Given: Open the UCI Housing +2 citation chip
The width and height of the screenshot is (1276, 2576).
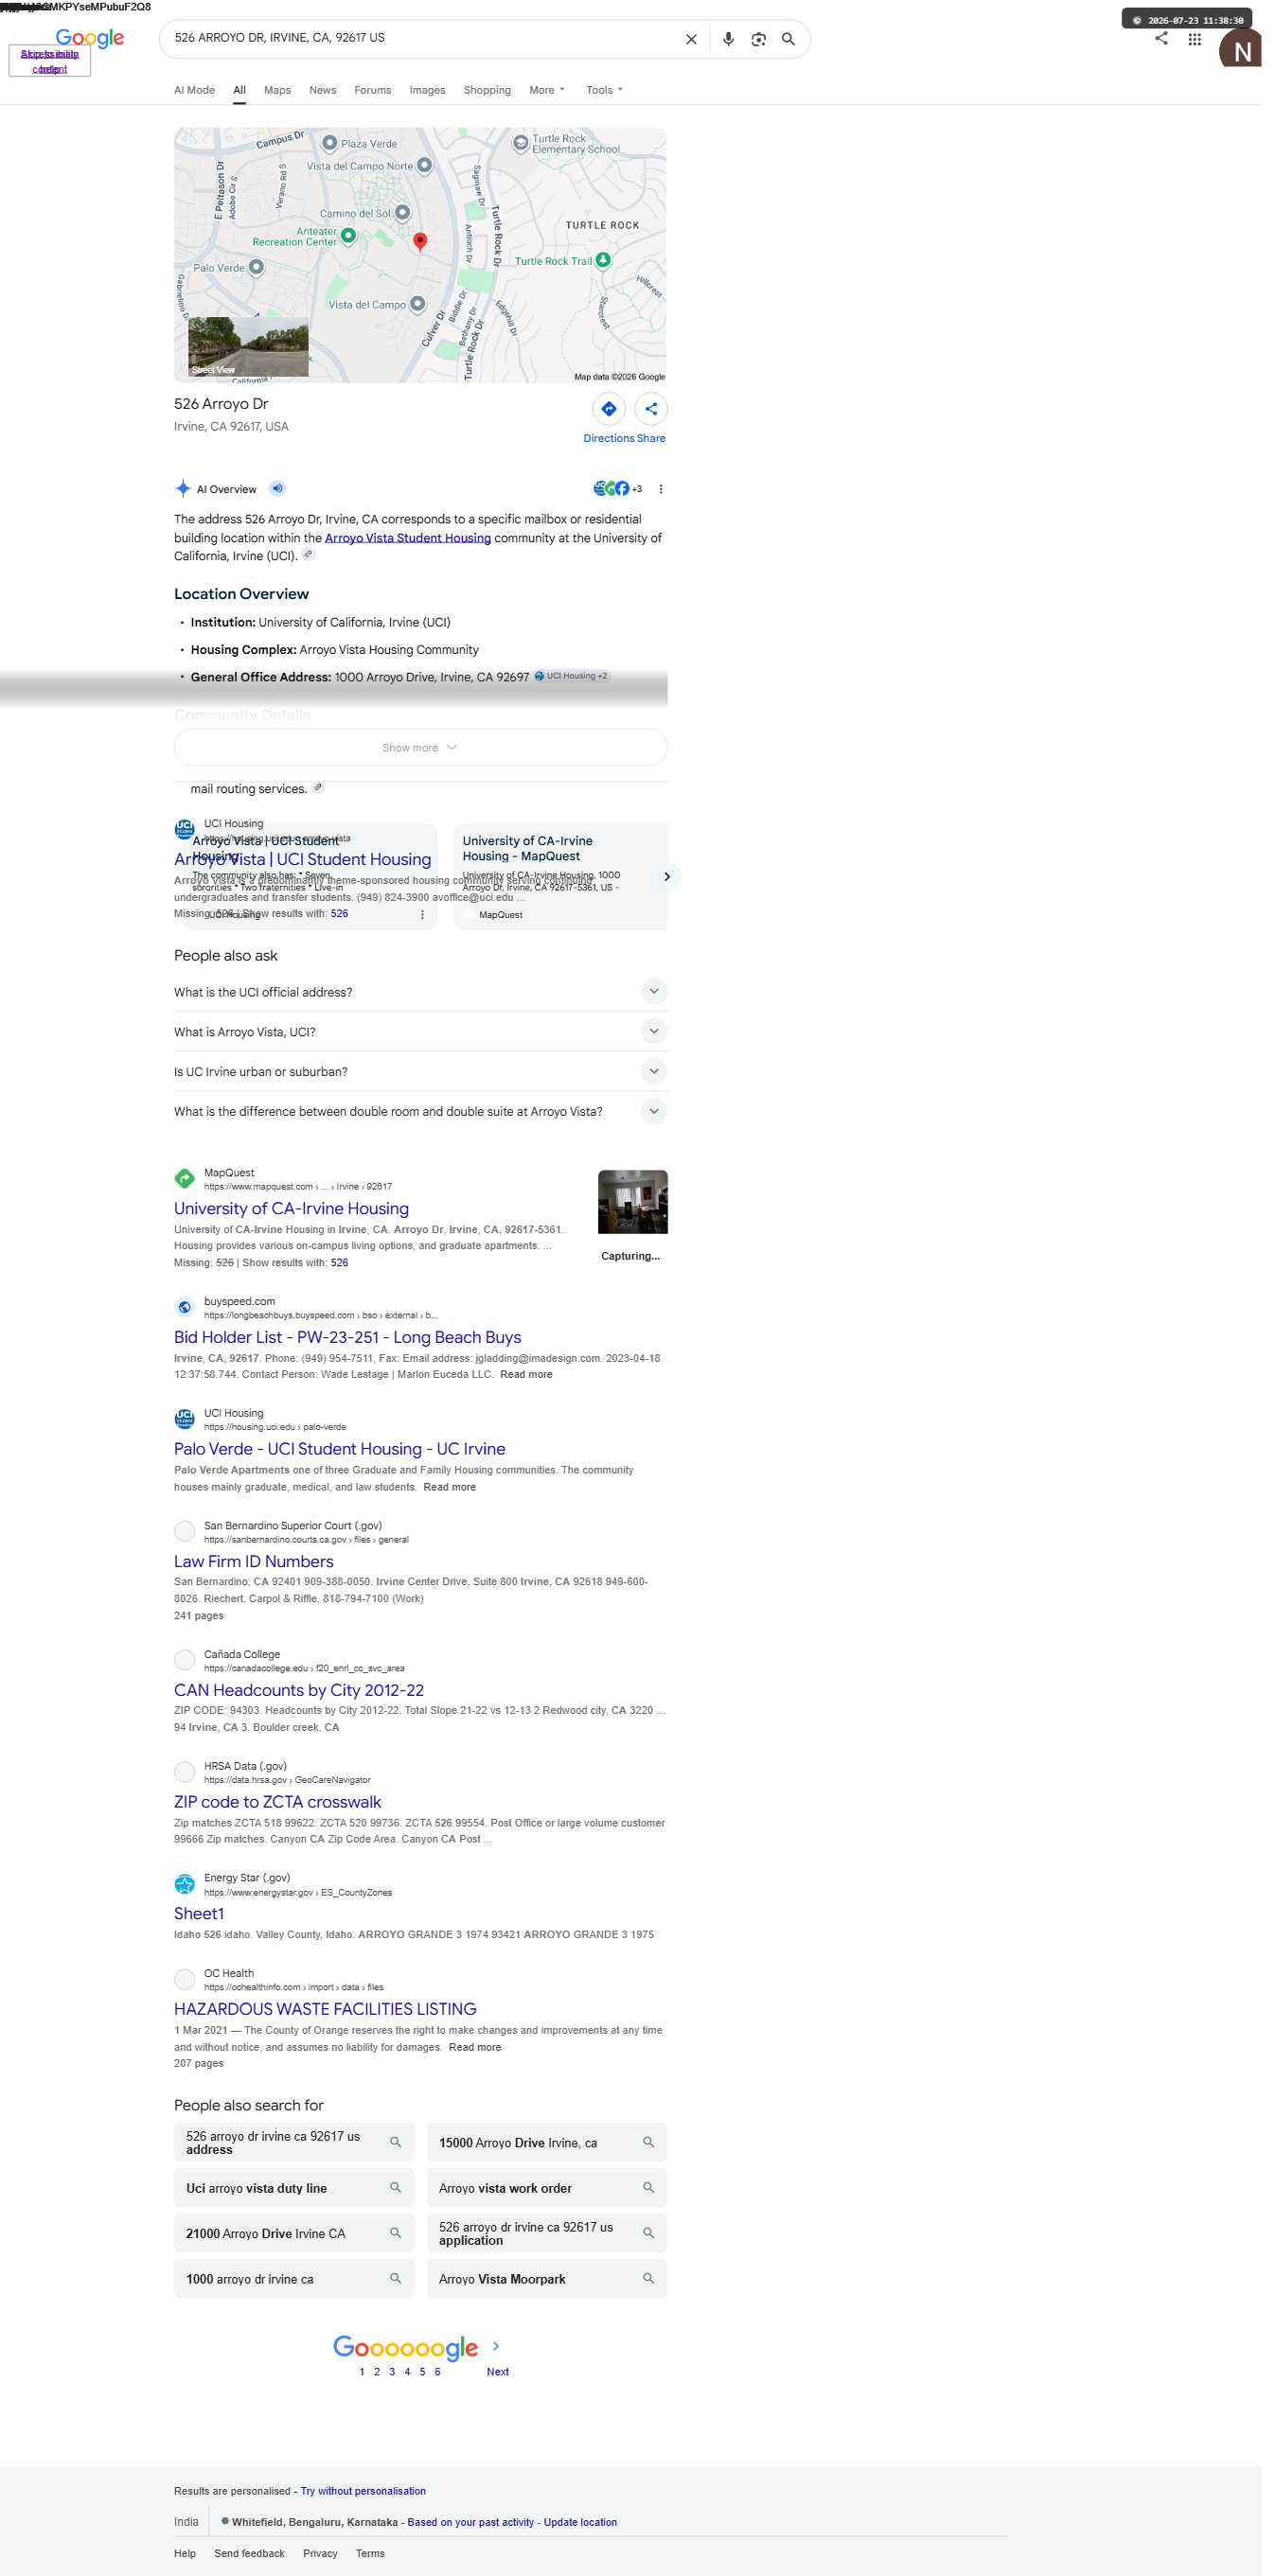Looking at the screenshot, I should [571, 676].
